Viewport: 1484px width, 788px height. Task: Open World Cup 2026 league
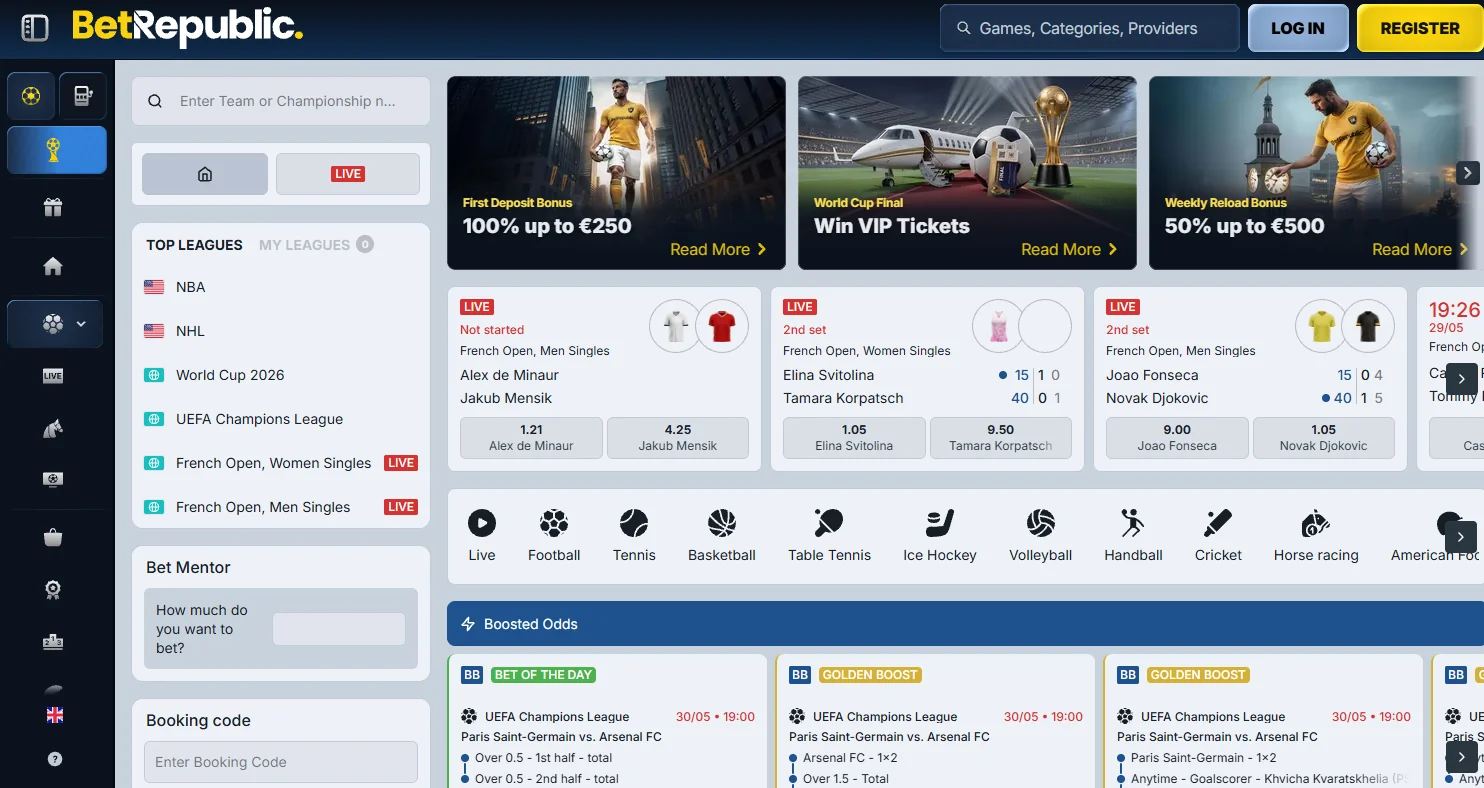(x=281, y=375)
